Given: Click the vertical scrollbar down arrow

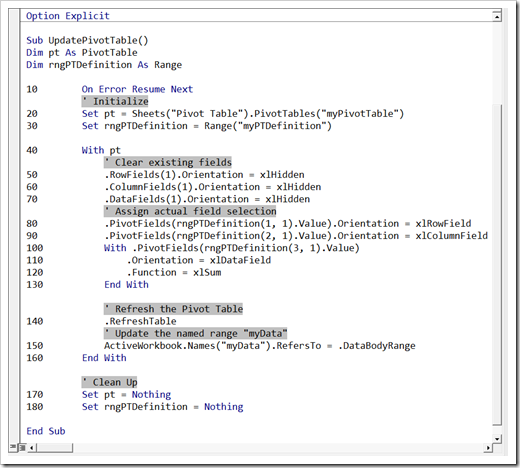Looking at the screenshot, I should pos(497,439).
